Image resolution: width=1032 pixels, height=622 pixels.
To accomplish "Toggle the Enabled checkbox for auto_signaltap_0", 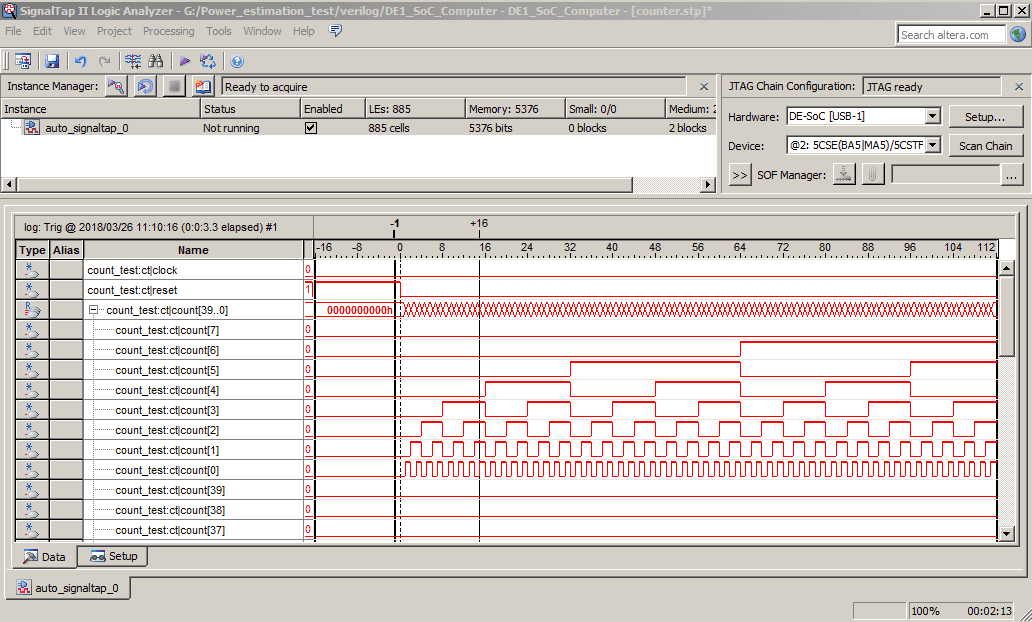I will [x=310, y=127].
